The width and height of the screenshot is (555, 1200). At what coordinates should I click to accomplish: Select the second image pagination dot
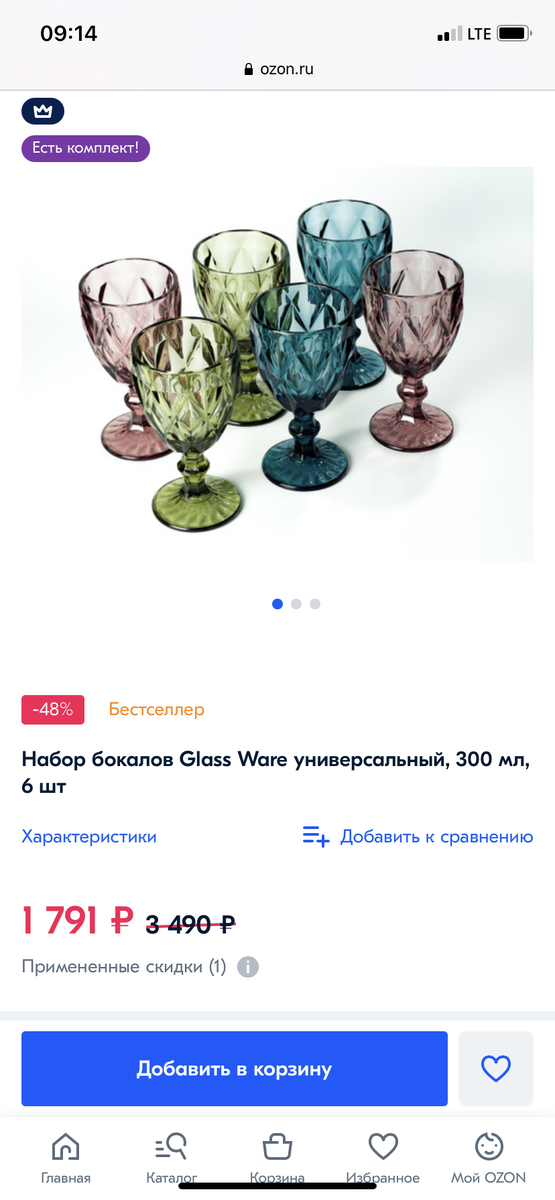tap(296, 604)
